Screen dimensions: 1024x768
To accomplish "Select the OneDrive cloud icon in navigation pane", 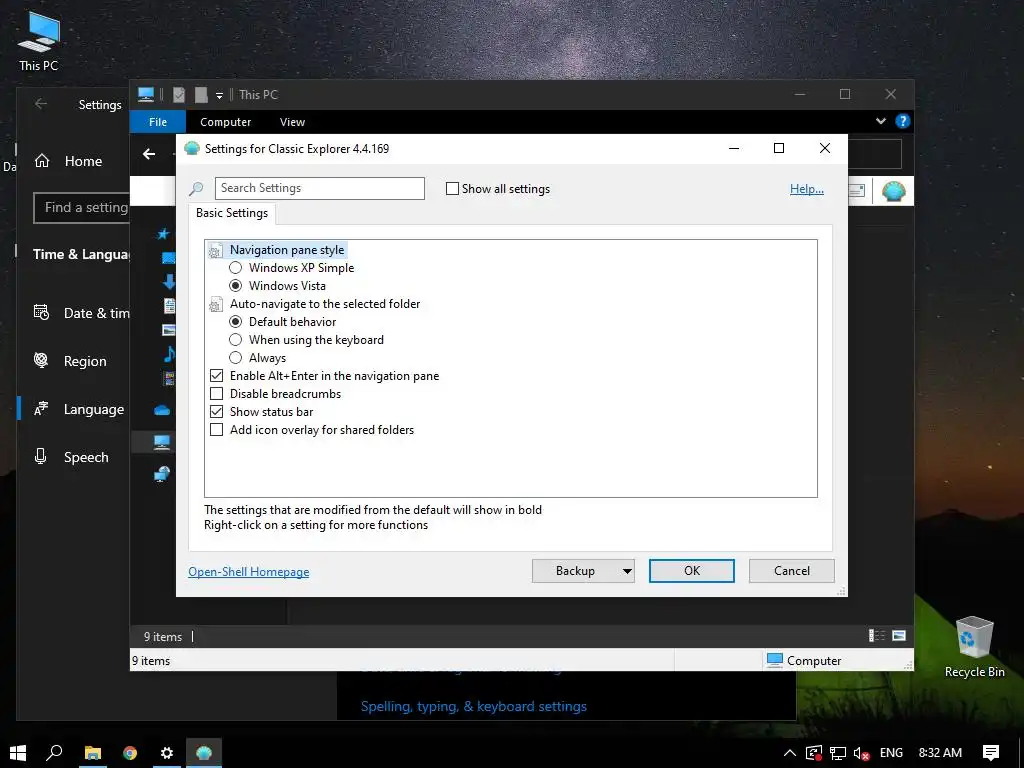I will [162, 410].
